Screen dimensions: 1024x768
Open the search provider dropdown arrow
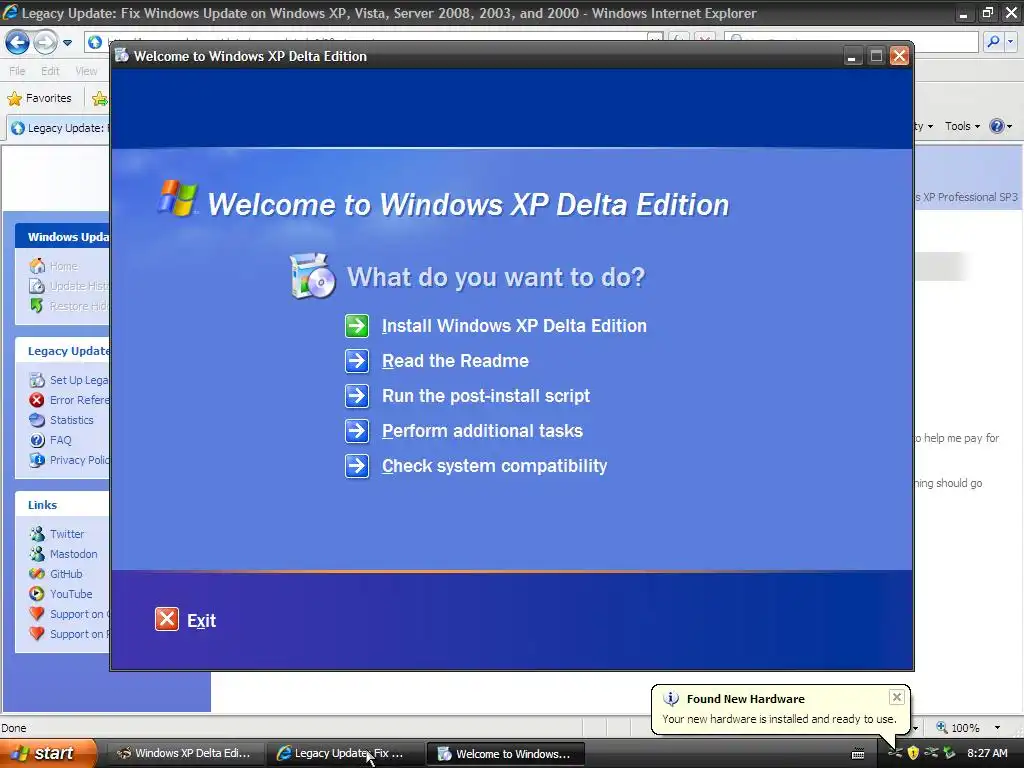pos(1010,42)
